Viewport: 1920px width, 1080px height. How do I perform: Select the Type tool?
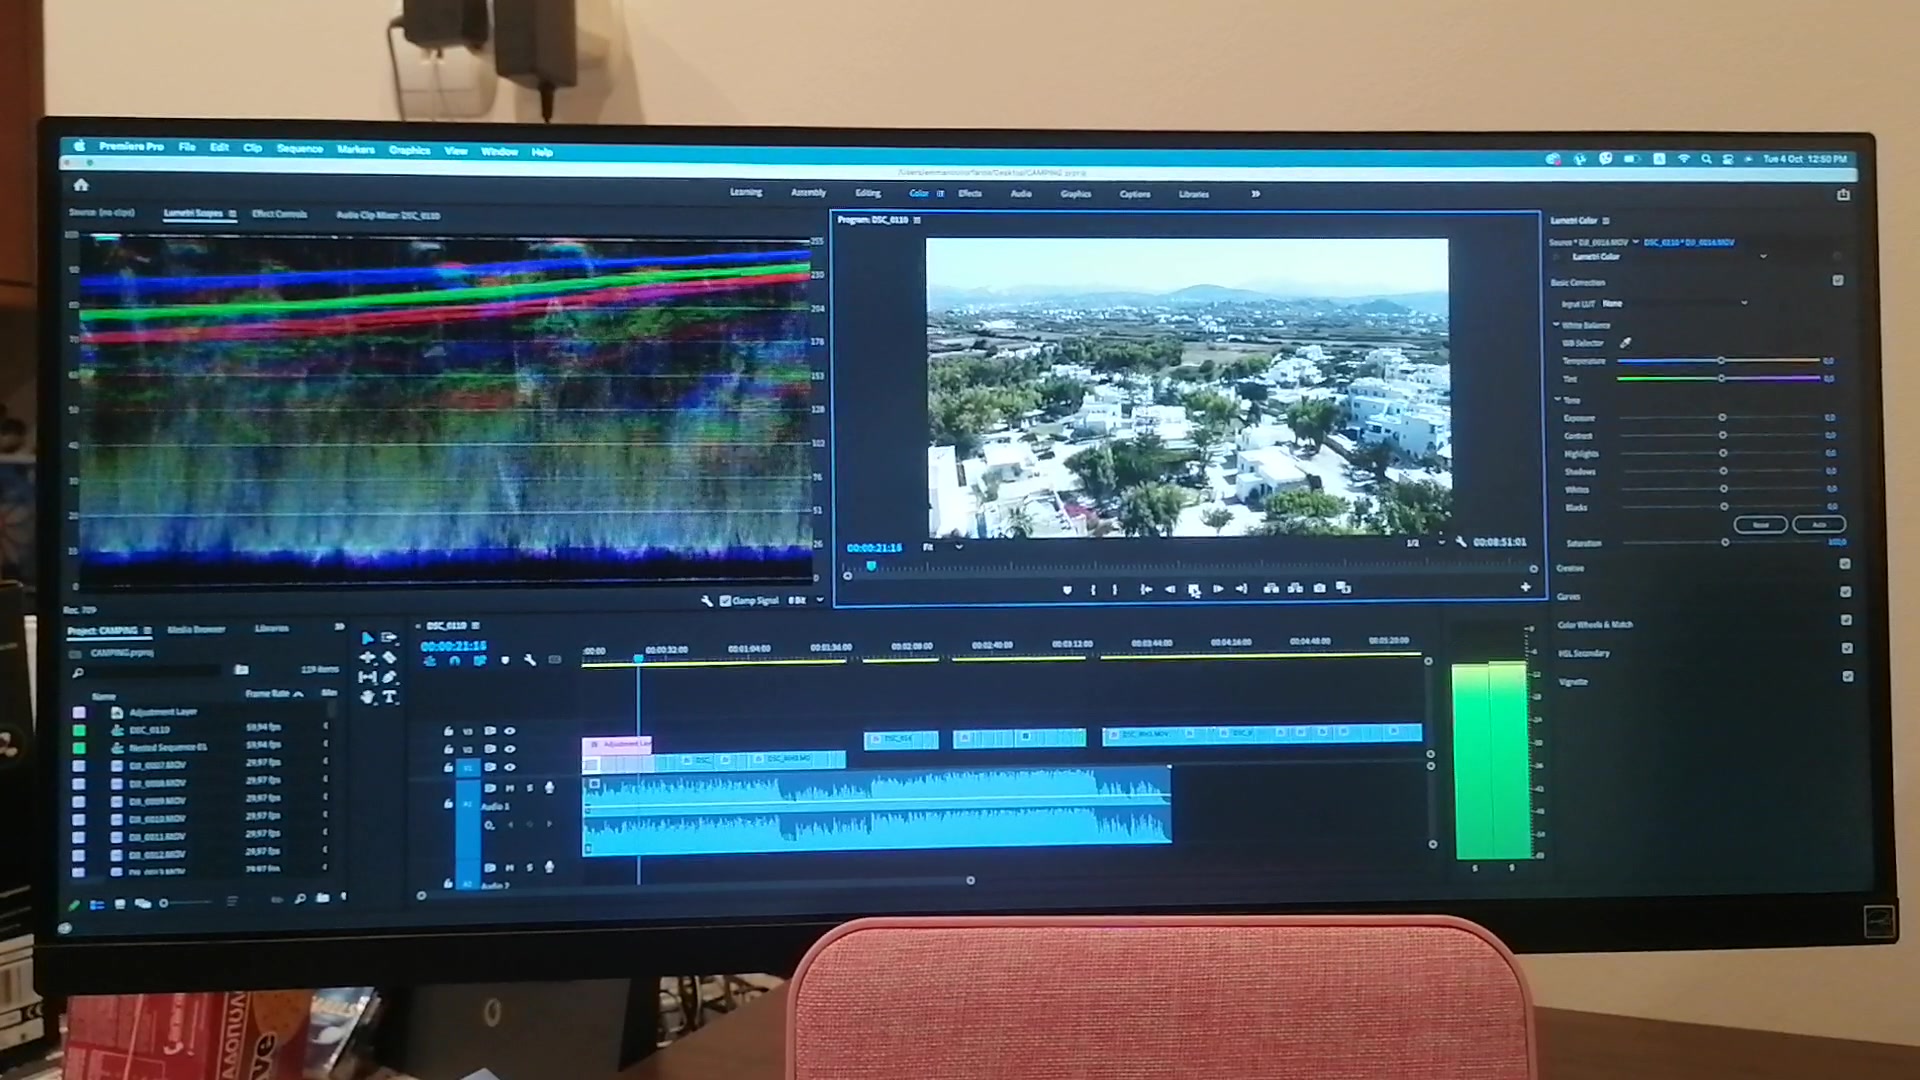point(389,697)
